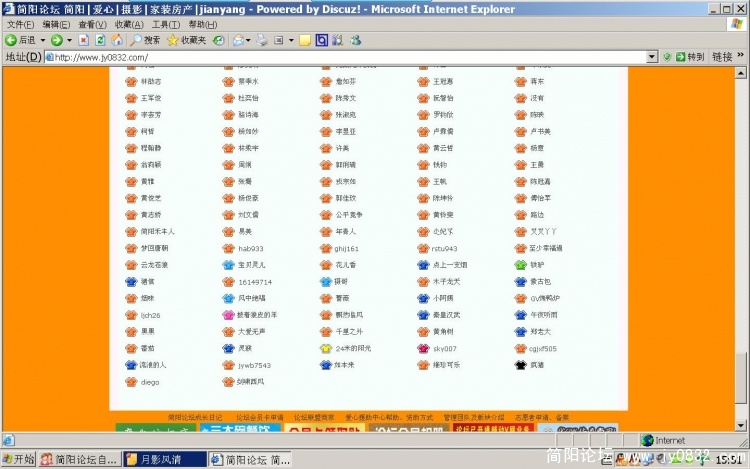This screenshot has width=750, height=469.
Task: Click the Internet zone globe in status bar
Action: (x=647, y=440)
